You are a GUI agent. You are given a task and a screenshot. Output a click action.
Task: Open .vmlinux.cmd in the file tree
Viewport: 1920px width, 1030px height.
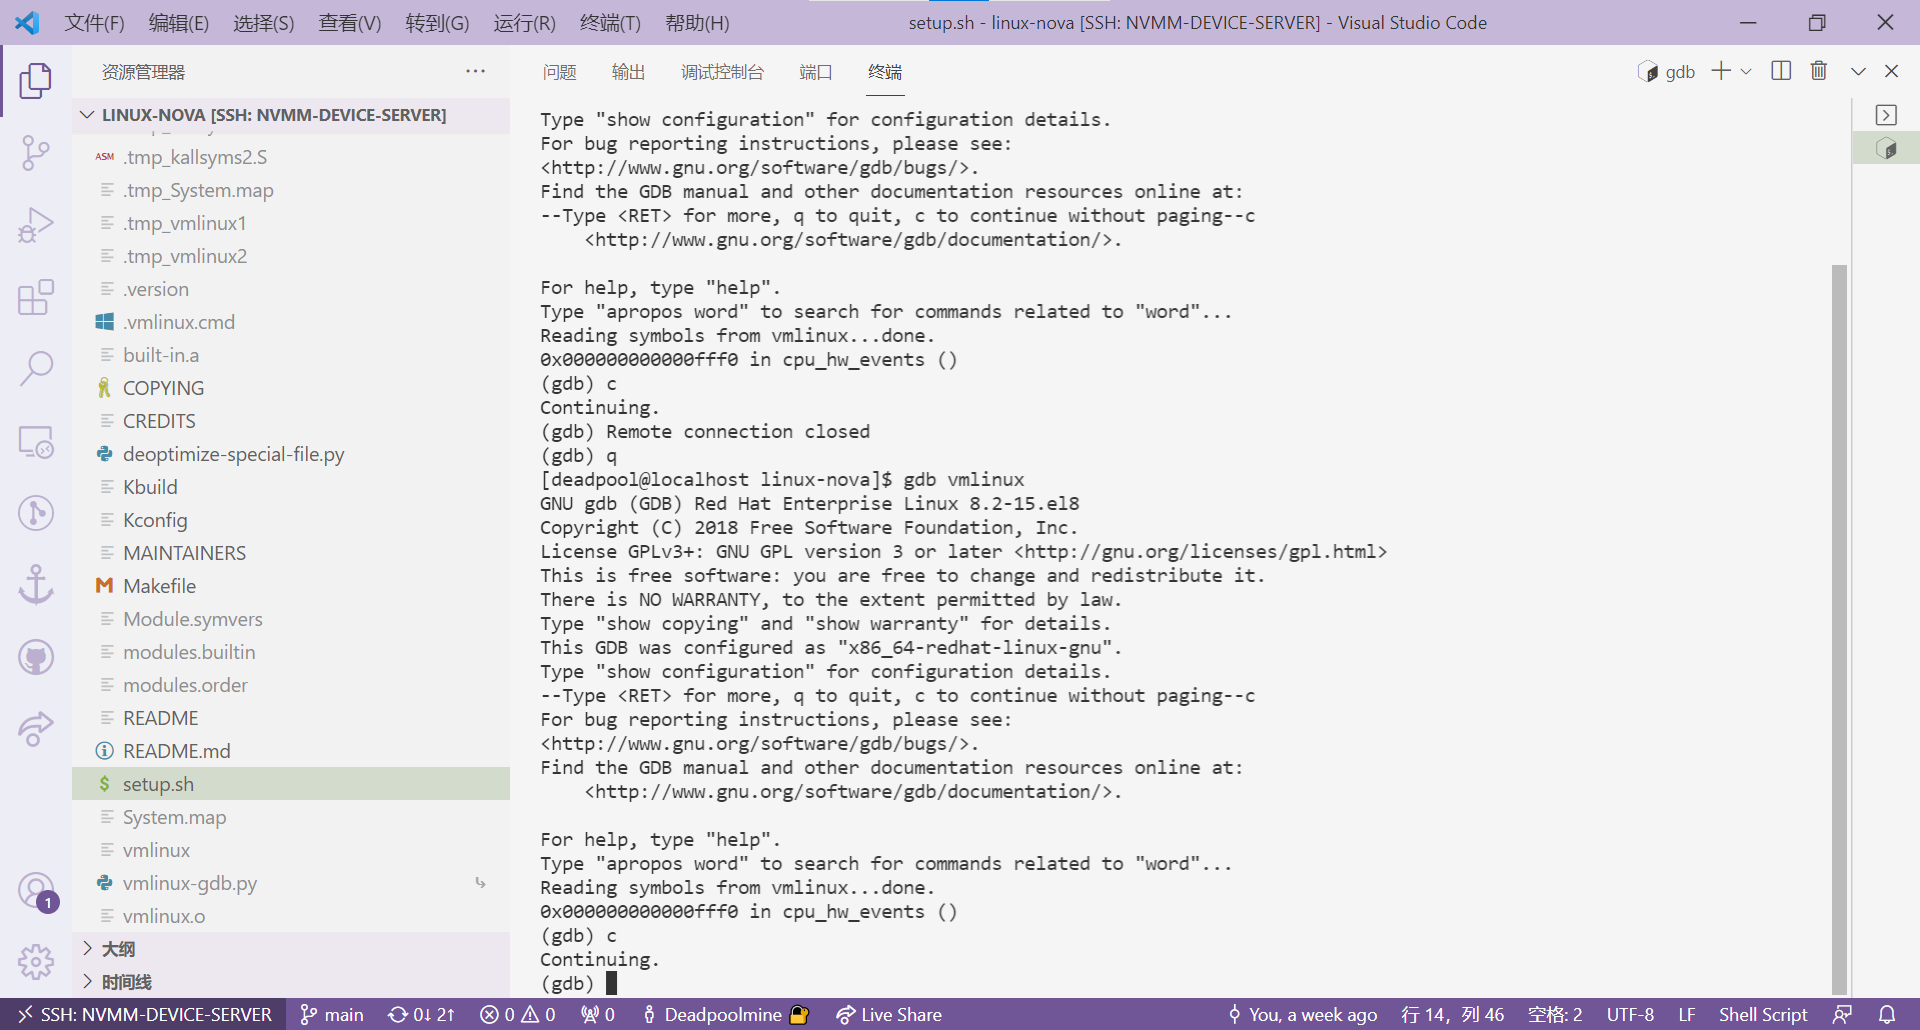tap(291, 322)
